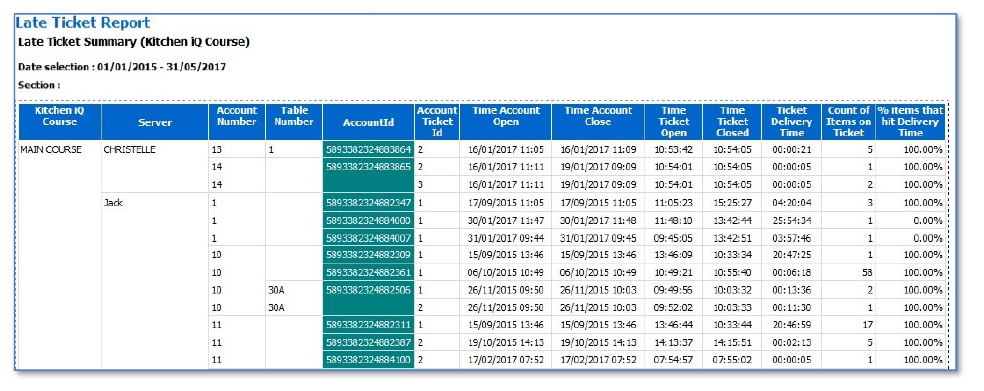Open AccountId 5893382324882387 link

(x=368, y=343)
